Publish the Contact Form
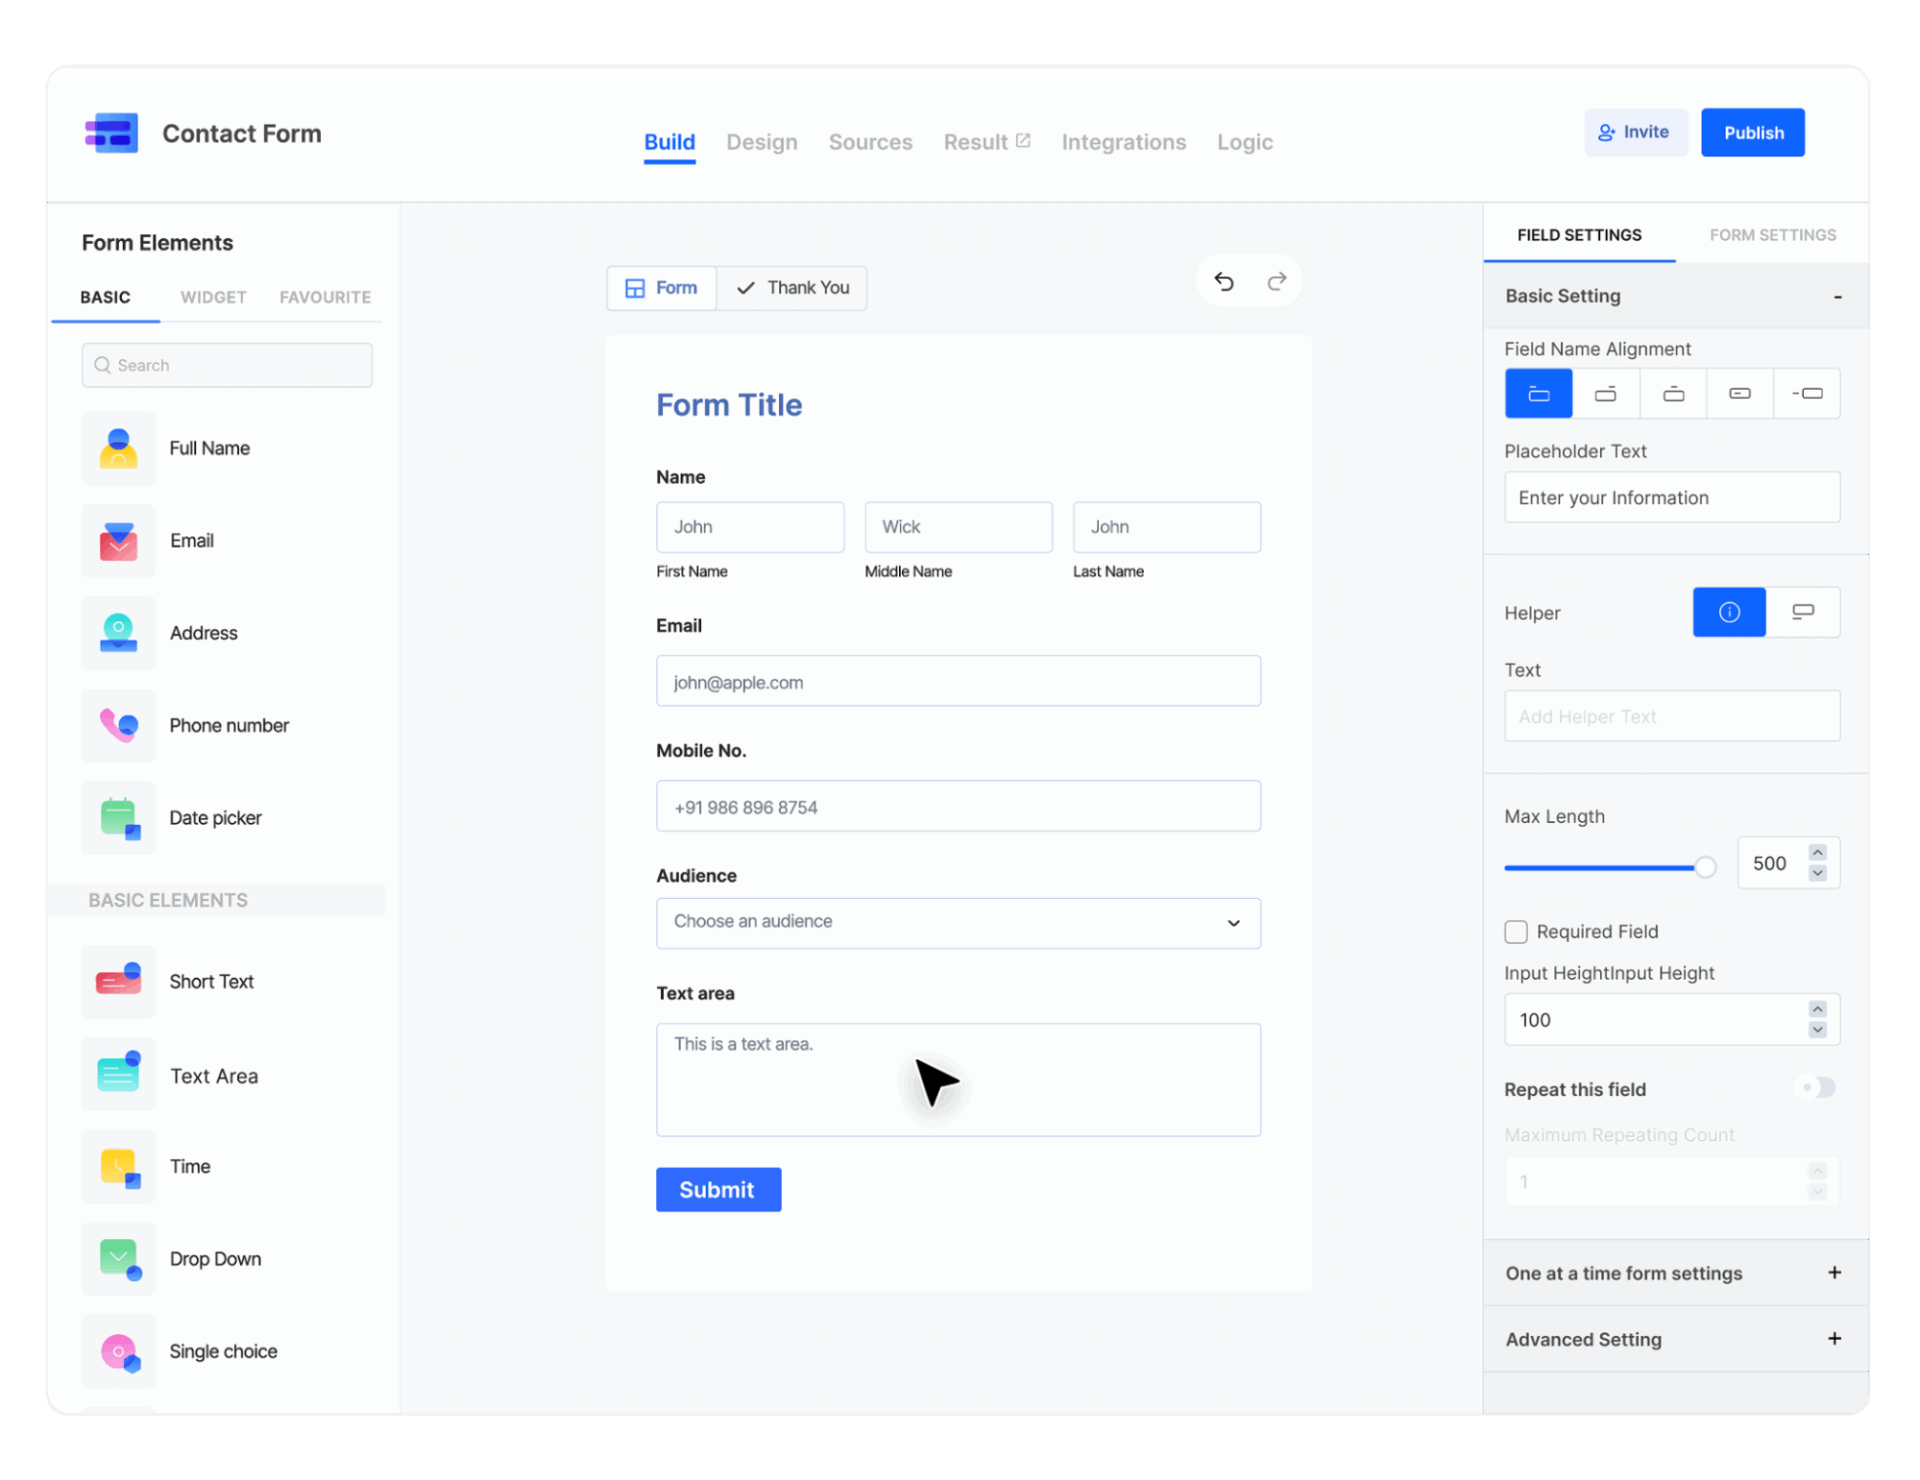Viewport: 1920px width, 1480px height. pyautogui.click(x=1752, y=132)
